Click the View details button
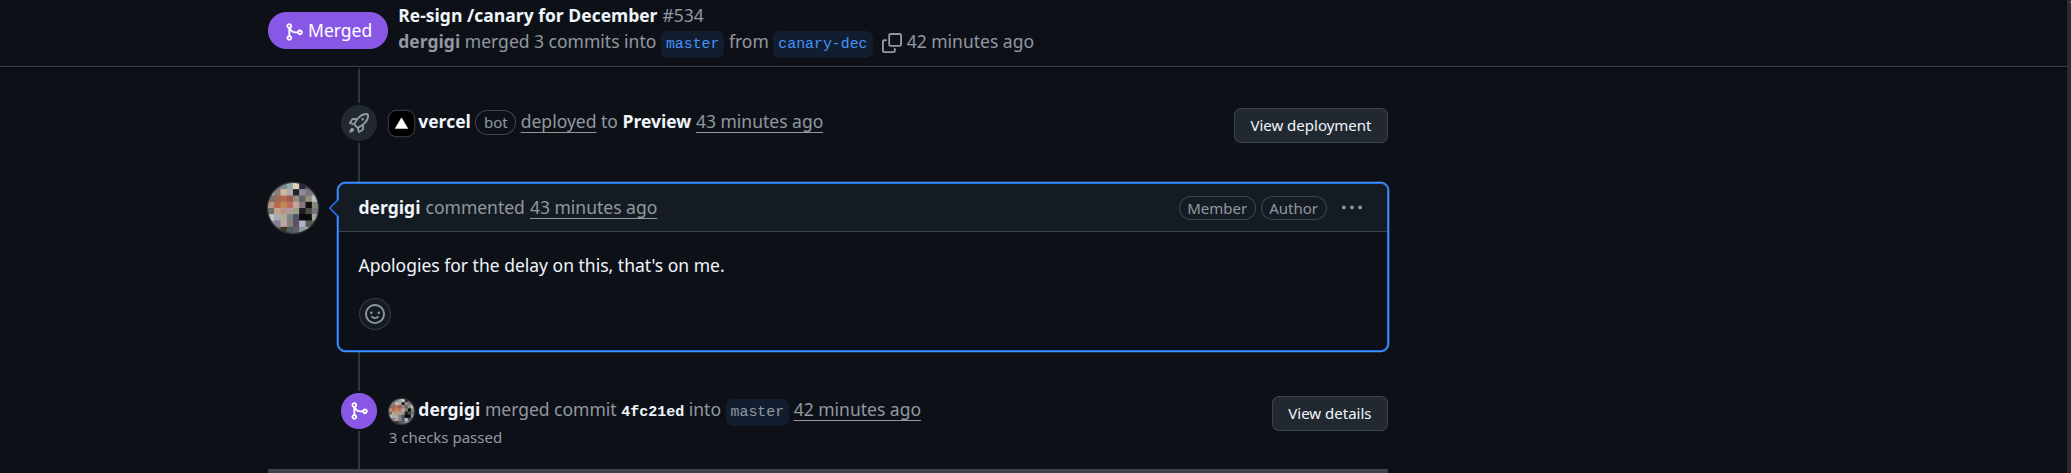This screenshot has width=2071, height=473. click(x=1329, y=414)
